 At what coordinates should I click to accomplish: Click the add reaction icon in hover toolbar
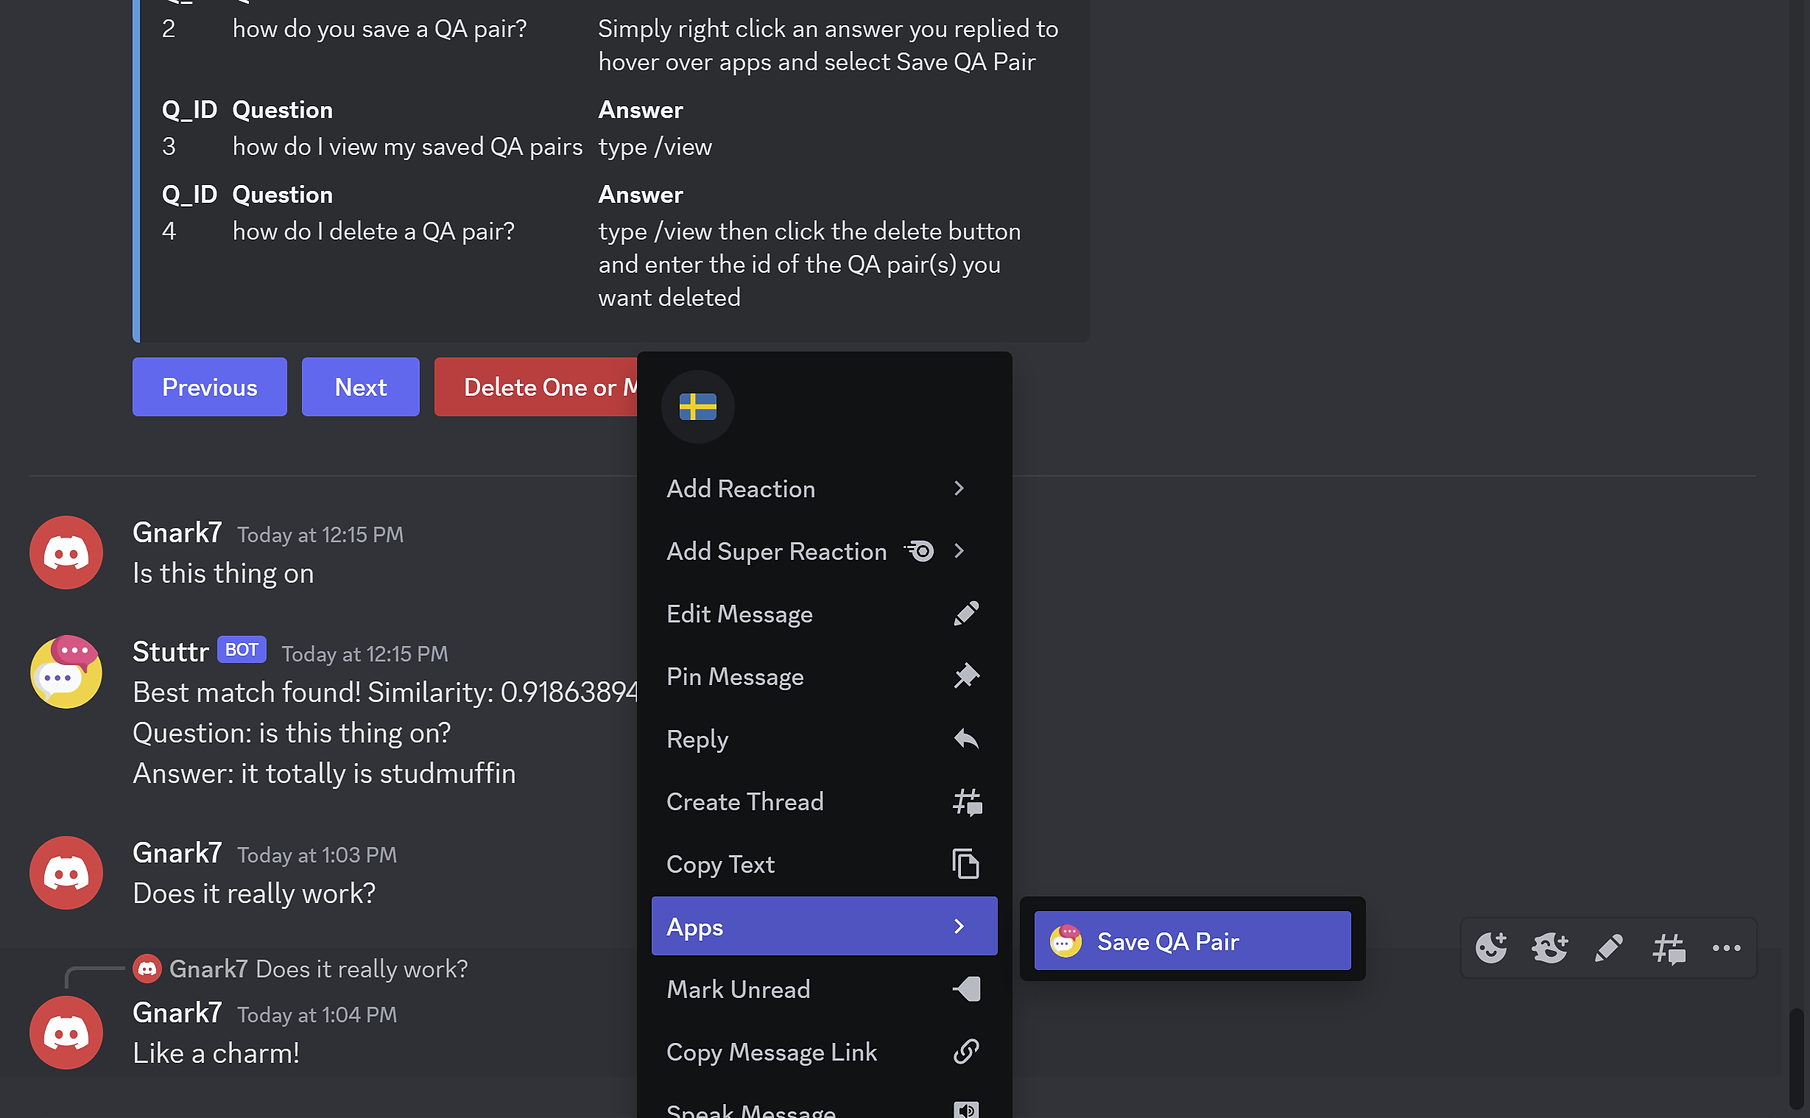click(x=1491, y=947)
